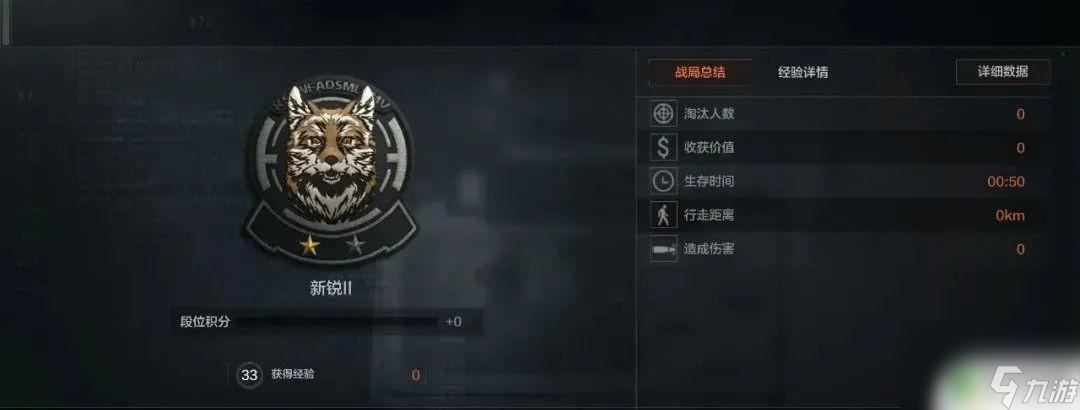This screenshot has height=410, width=1080.
Task: Click the clock icon beside 生存时间
Action: coord(663,181)
